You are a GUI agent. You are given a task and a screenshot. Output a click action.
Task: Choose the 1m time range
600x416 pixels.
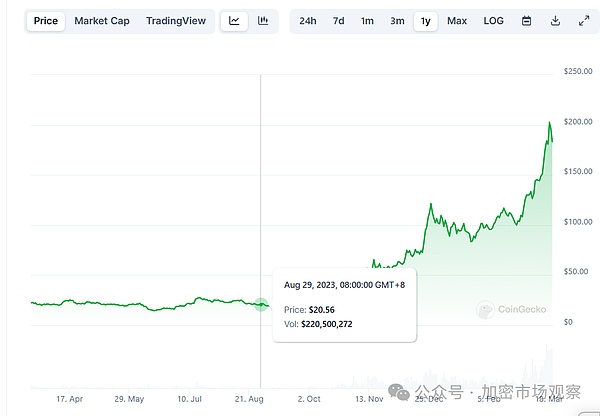pyautogui.click(x=368, y=21)
